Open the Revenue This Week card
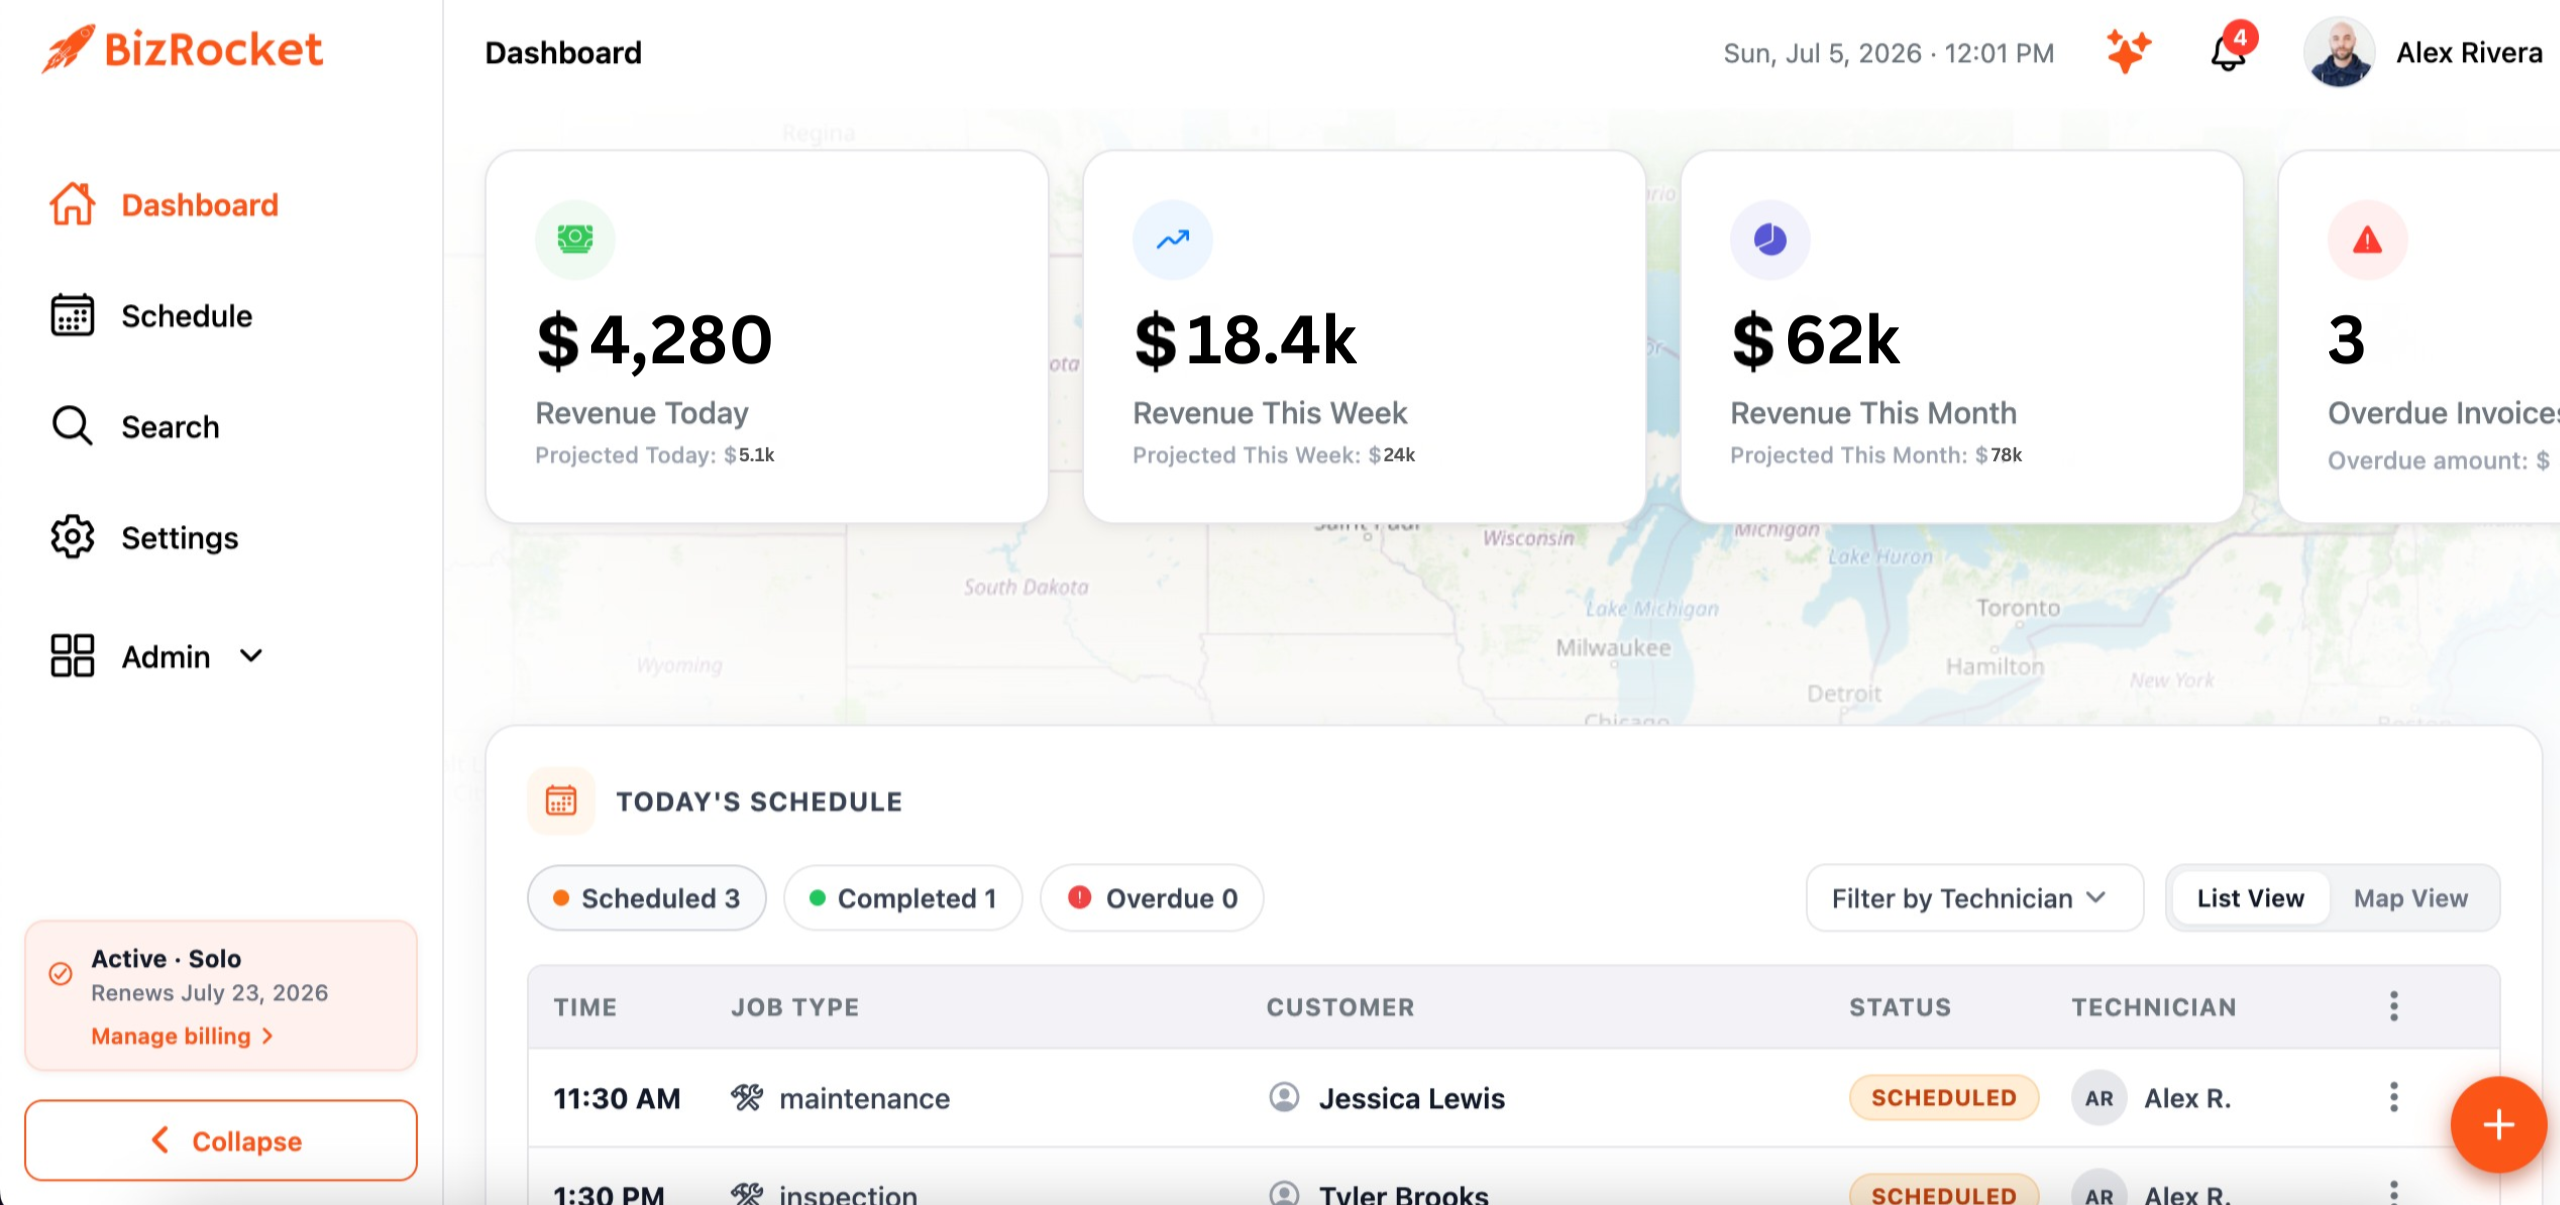The height and width of the screenshot is (1205, 2560). 1364,336
